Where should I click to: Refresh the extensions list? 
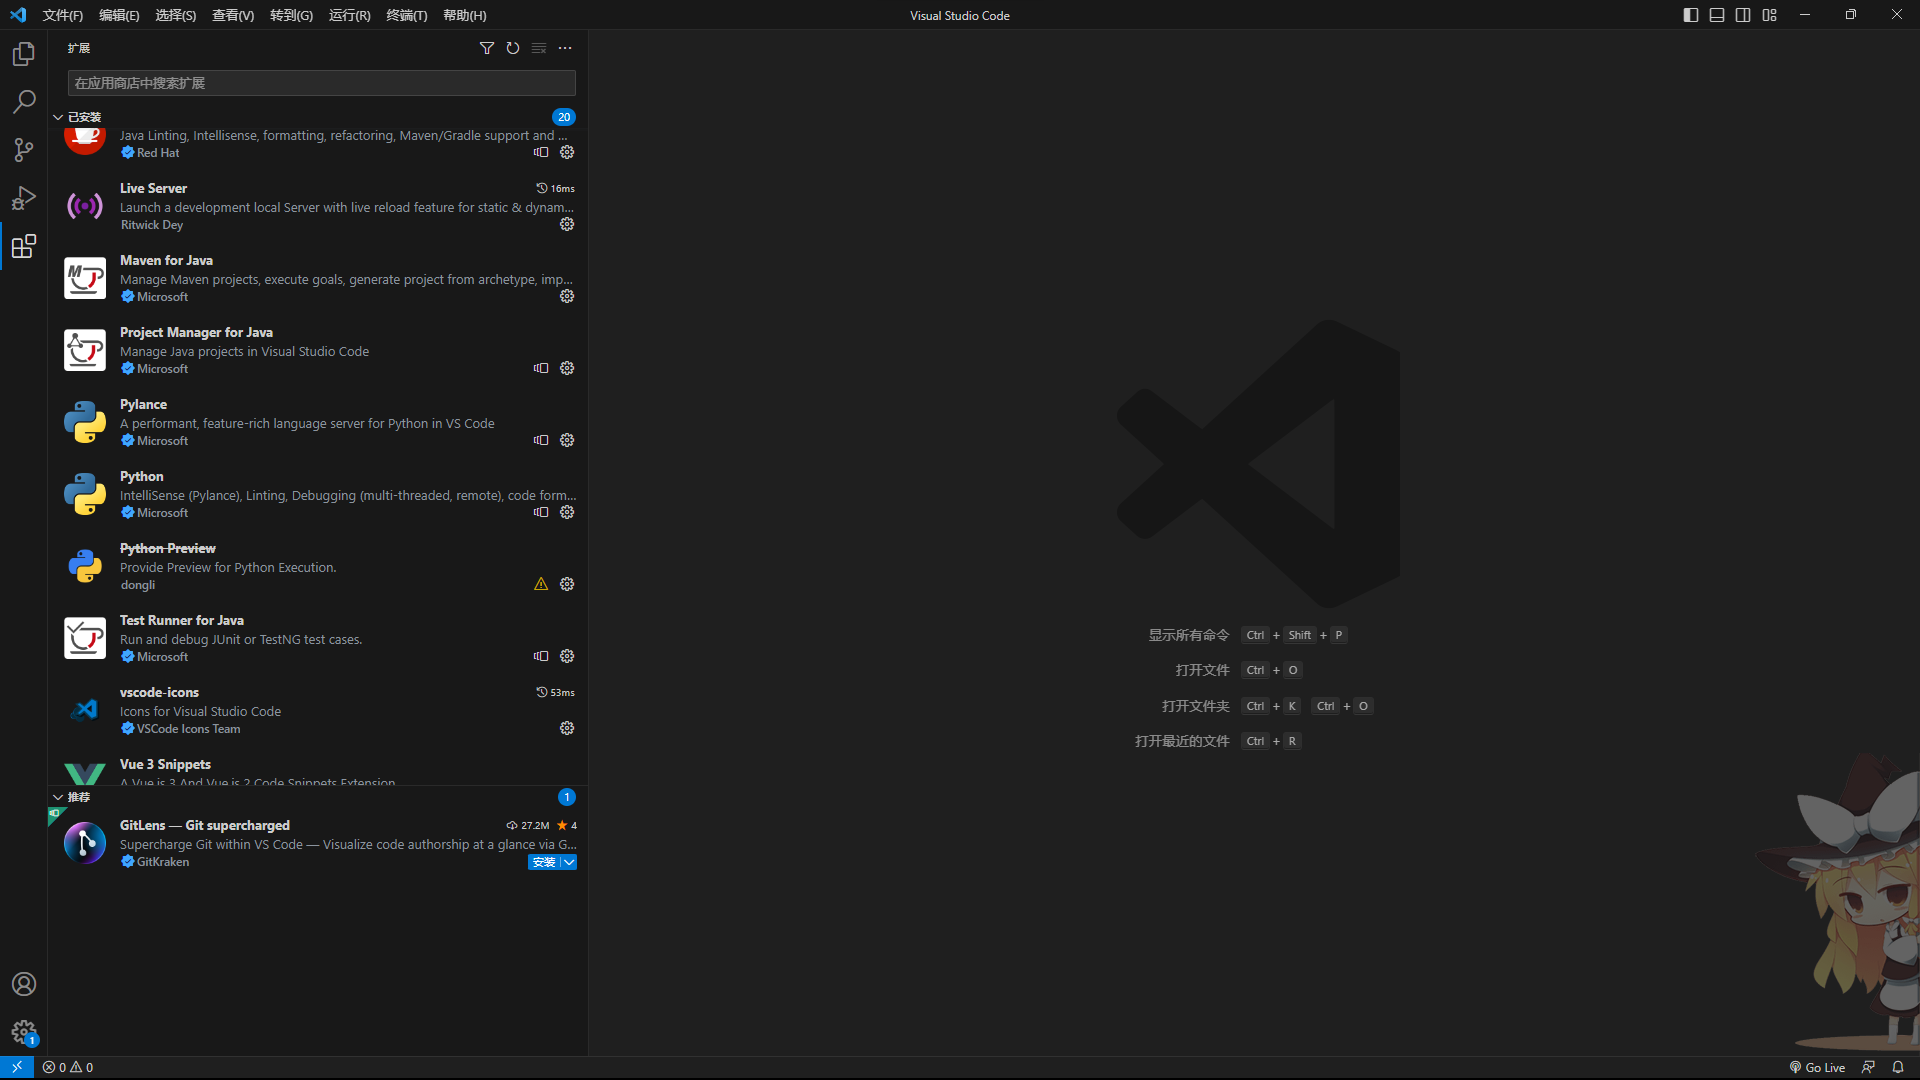513,48
